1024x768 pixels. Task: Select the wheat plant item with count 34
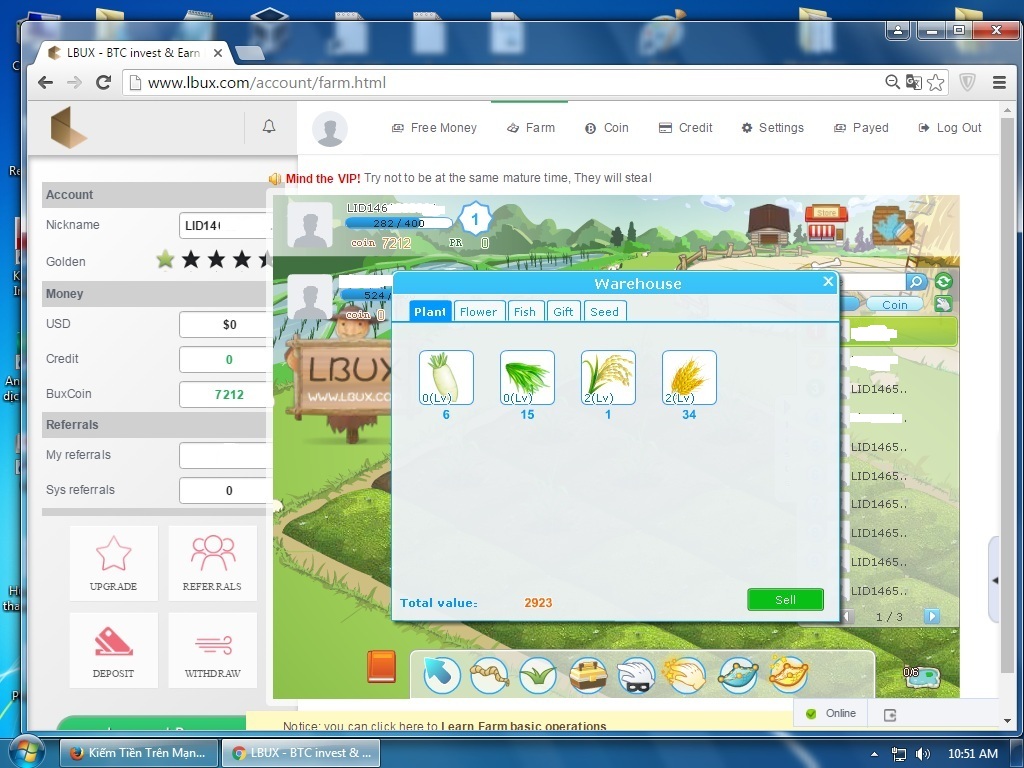689,377
